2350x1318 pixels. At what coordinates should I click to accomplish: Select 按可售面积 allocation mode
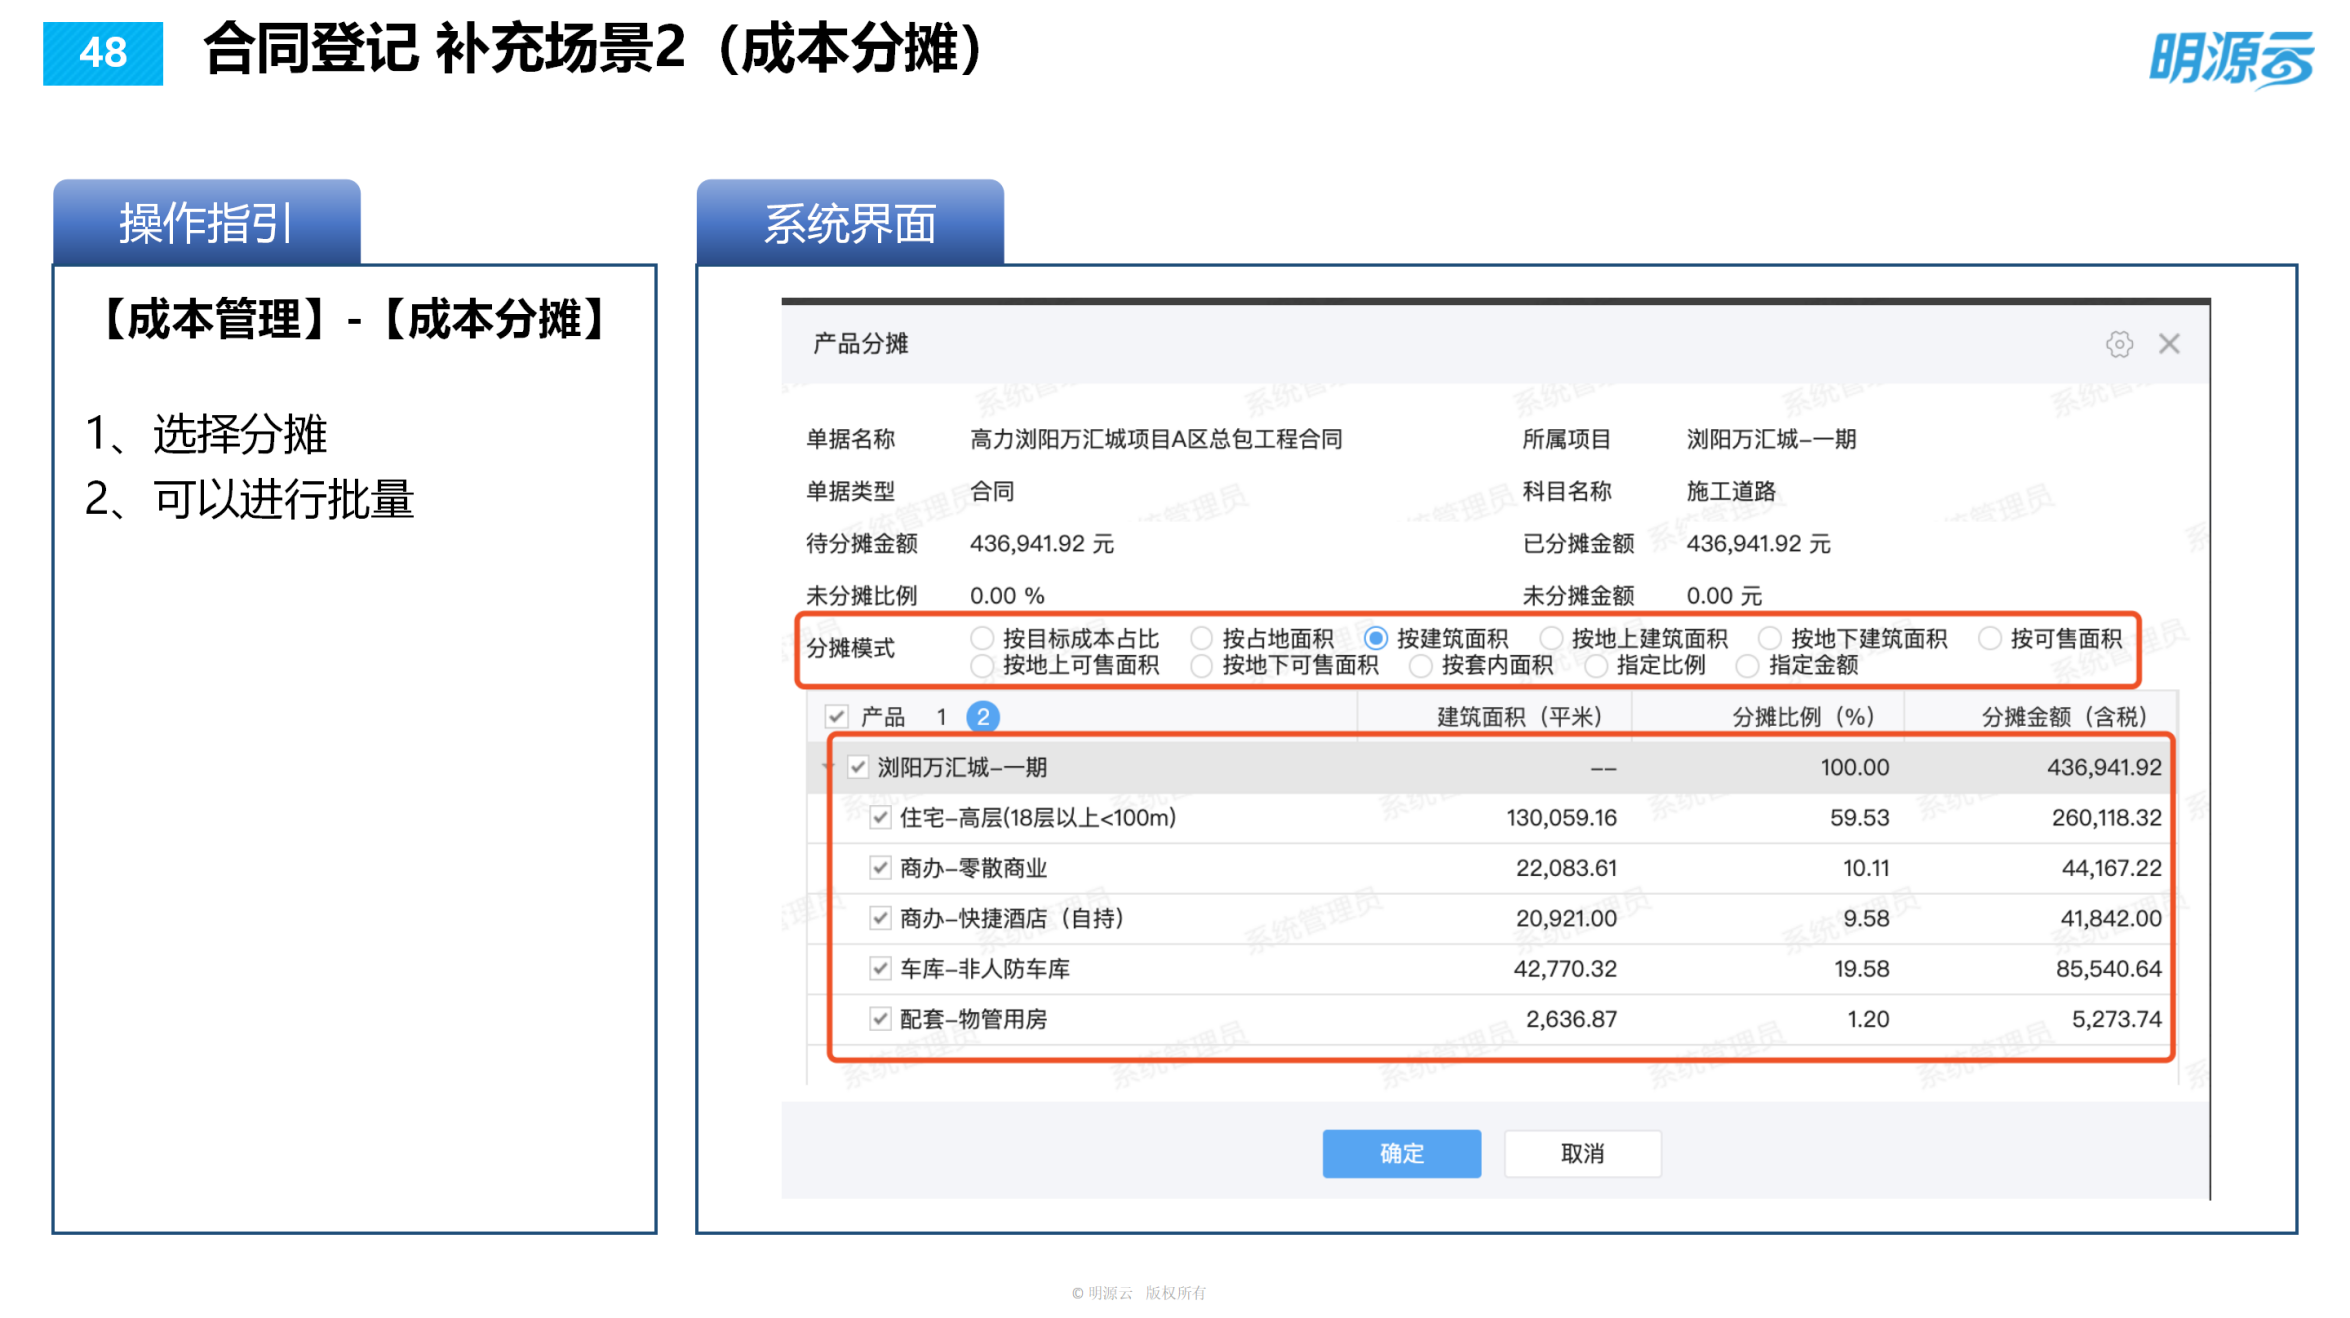[1990, 637]
